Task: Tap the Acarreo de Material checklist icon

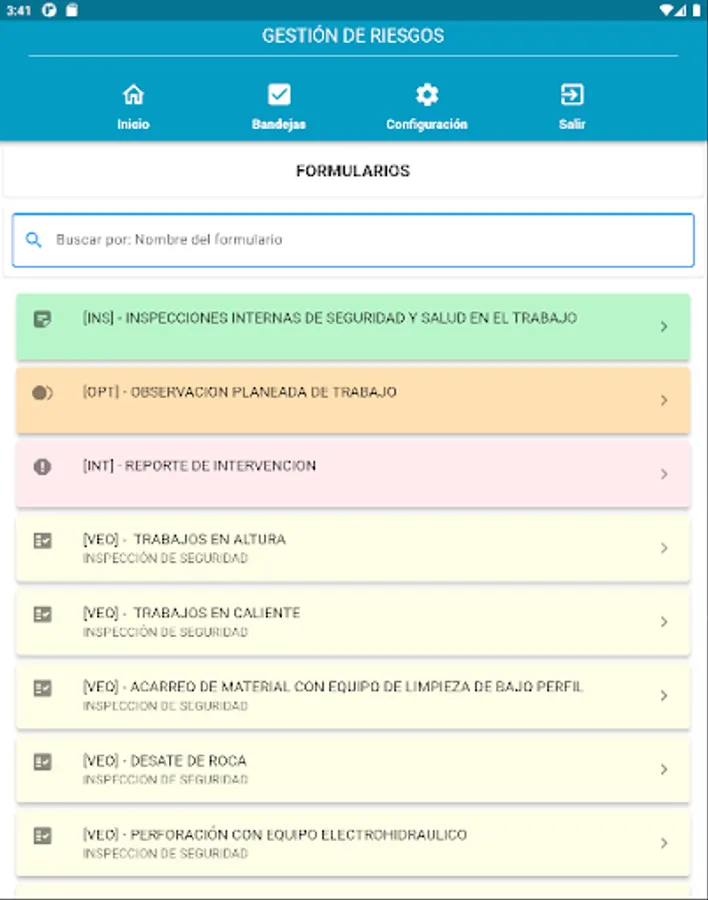Action: (42, 688)
